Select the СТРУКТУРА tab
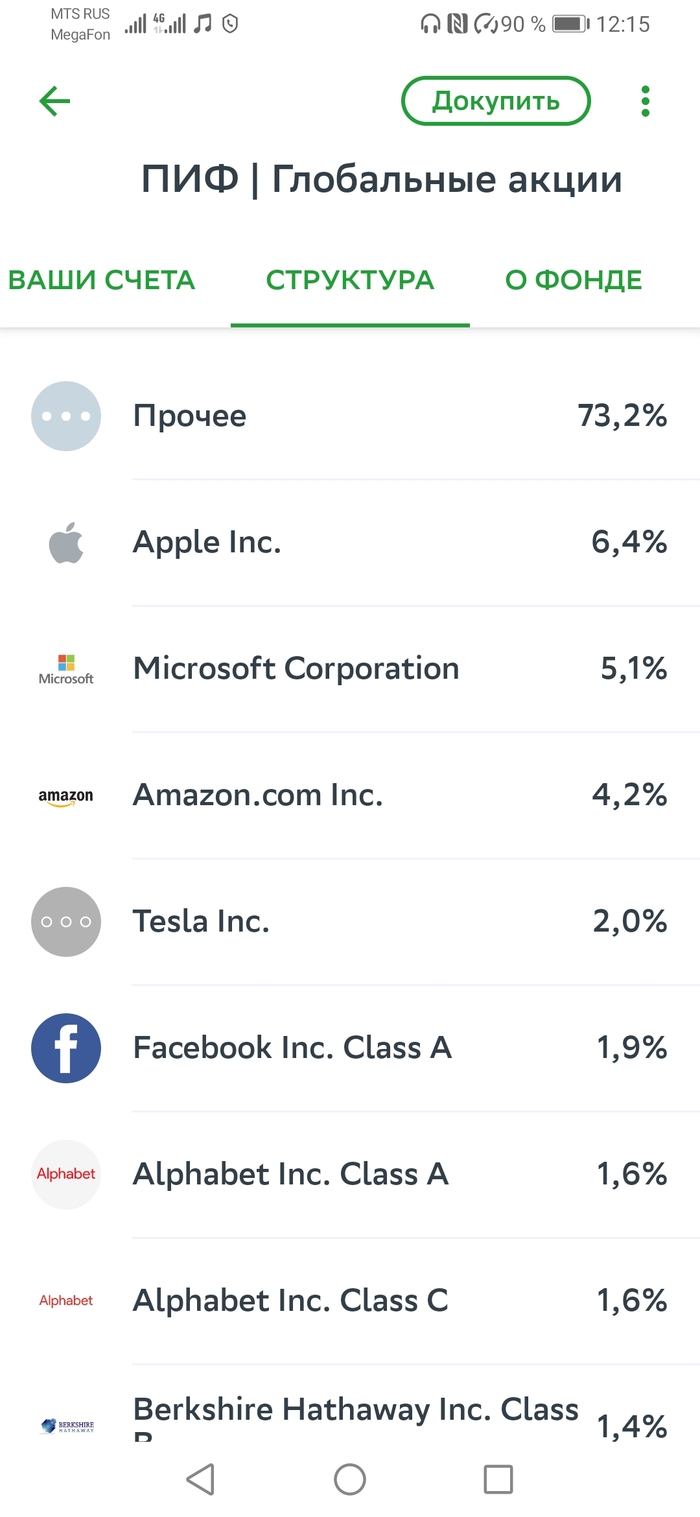This screenshot has width=700, height=1517. tap(350, 280)
